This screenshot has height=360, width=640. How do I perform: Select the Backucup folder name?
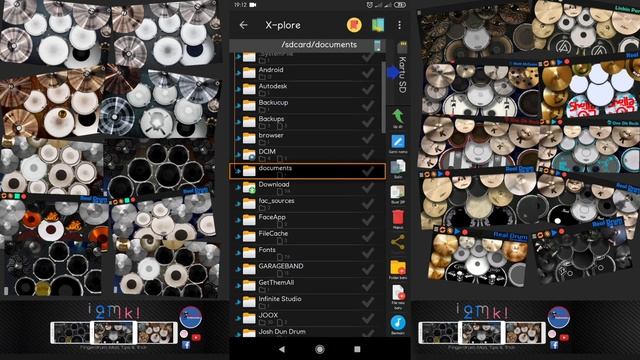[273, 102]
